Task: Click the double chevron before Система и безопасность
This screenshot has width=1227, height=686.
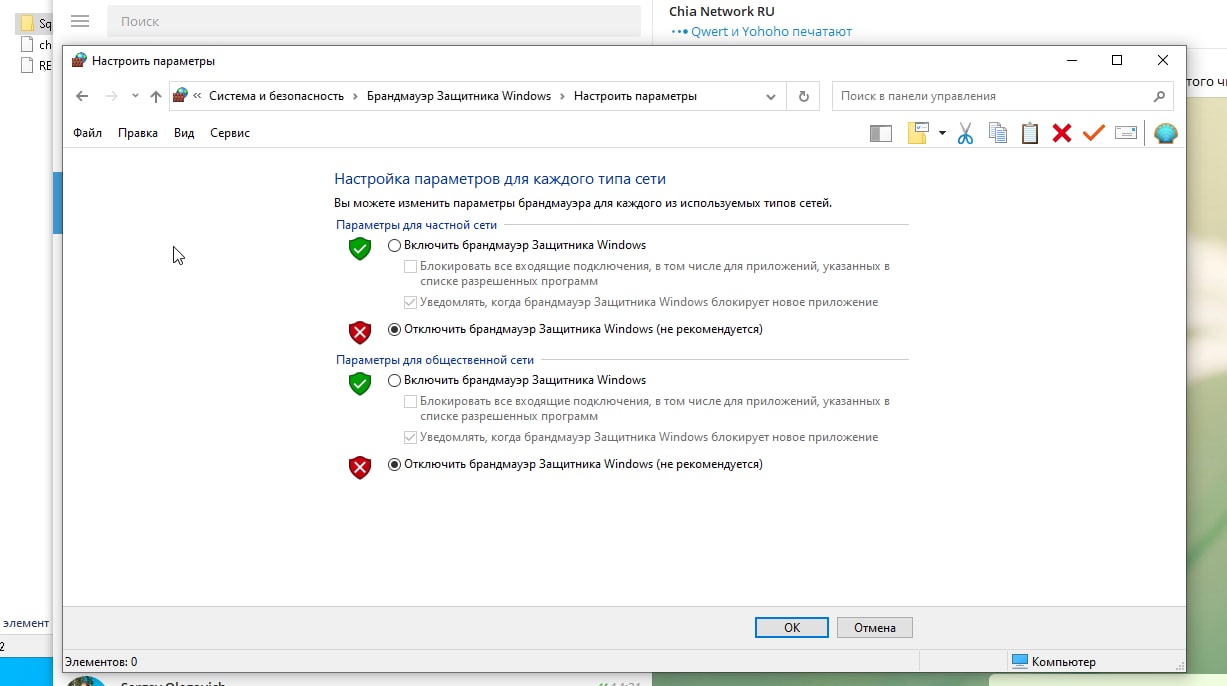Action: (198, 96)
